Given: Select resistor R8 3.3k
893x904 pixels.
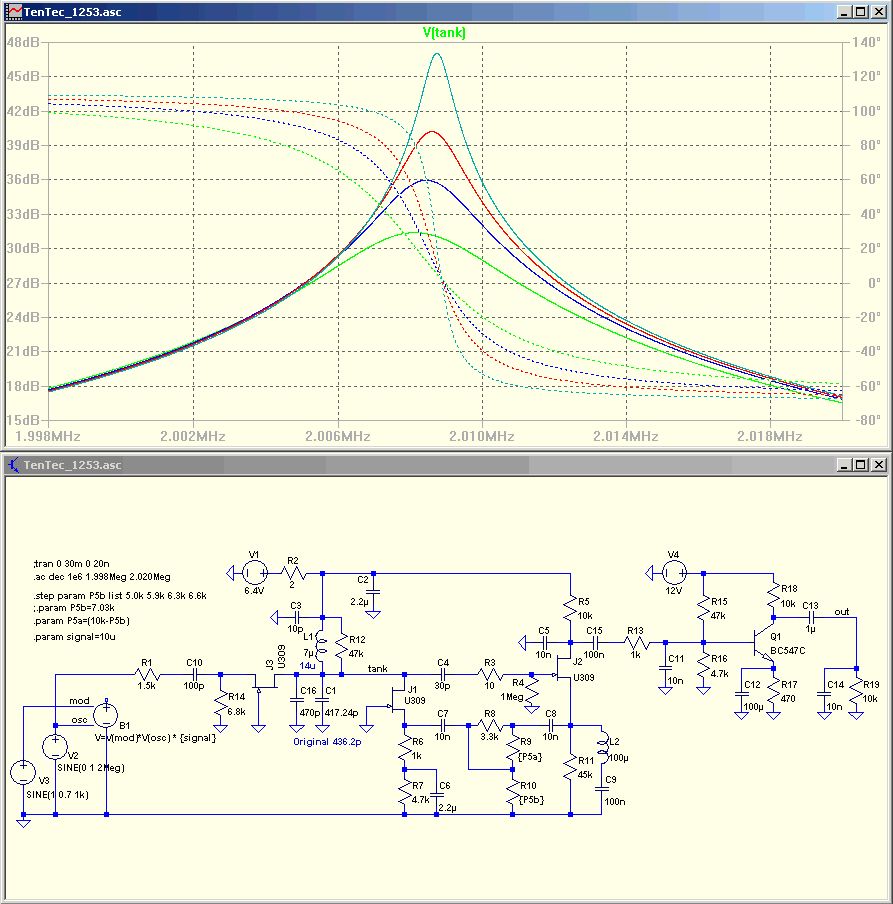Looking at the screenshot, I should coord(489,725).
